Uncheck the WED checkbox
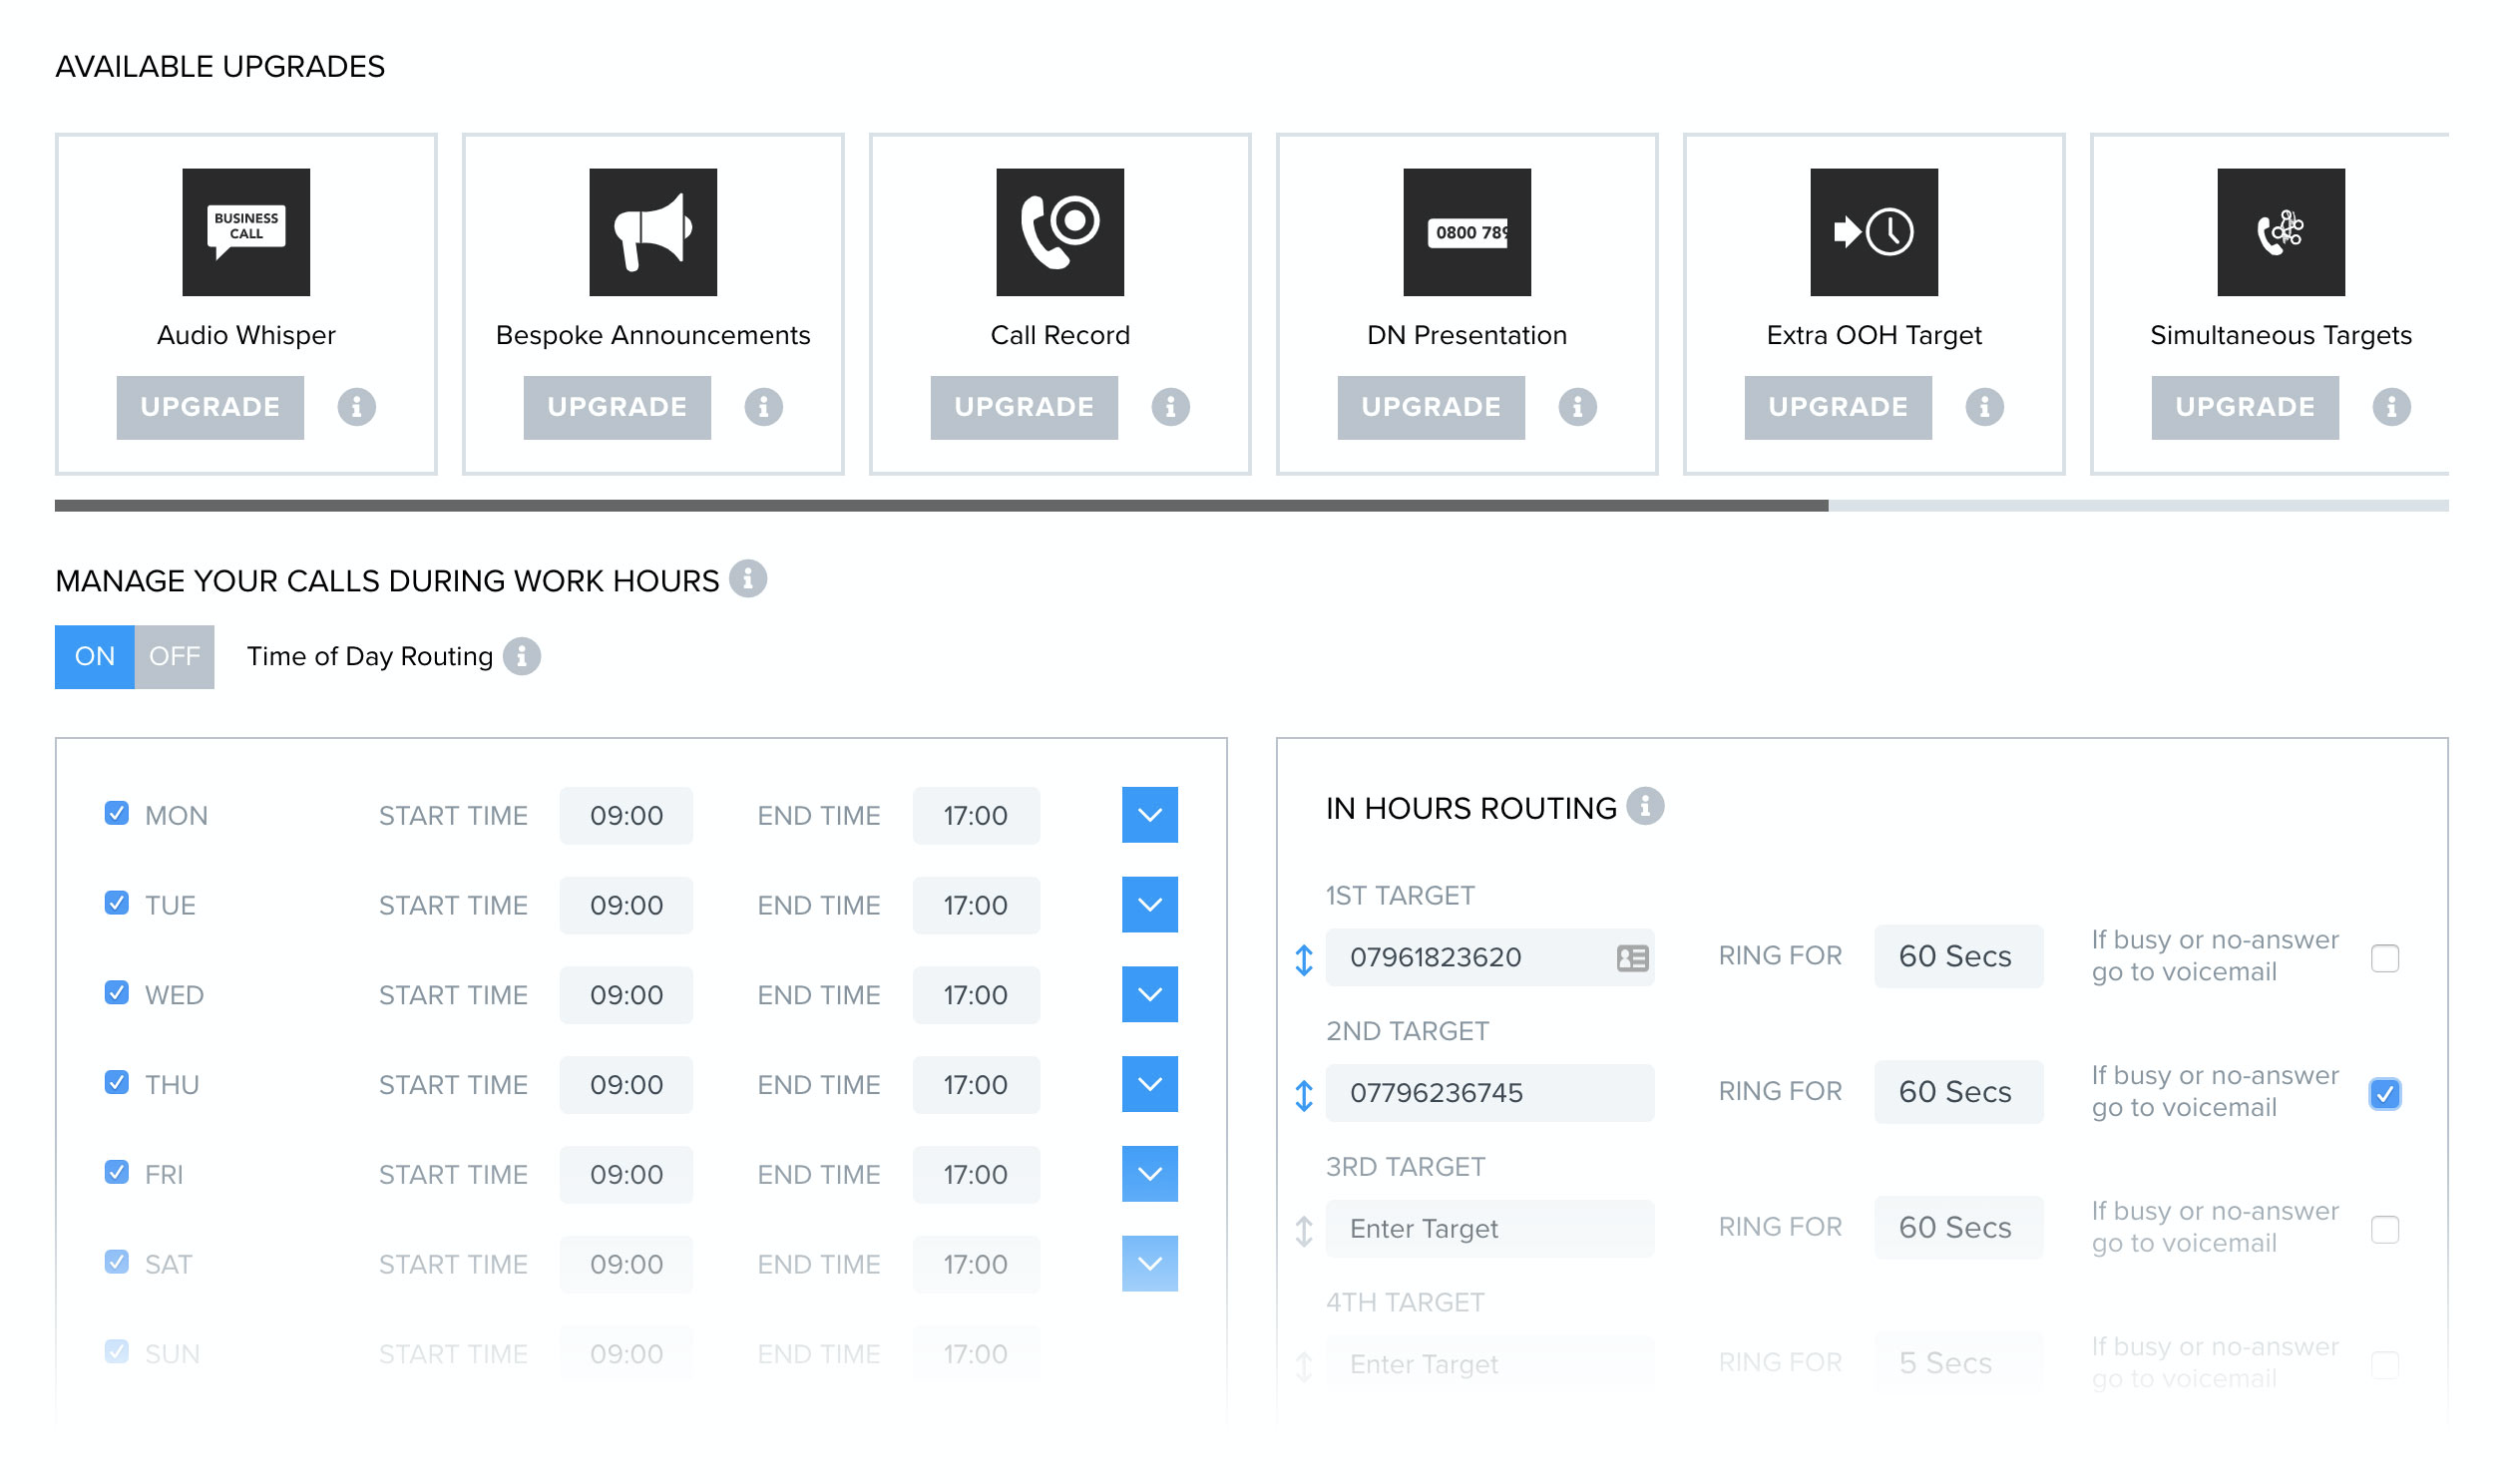Screen dimensions: 2510x1484 (117, 992)
